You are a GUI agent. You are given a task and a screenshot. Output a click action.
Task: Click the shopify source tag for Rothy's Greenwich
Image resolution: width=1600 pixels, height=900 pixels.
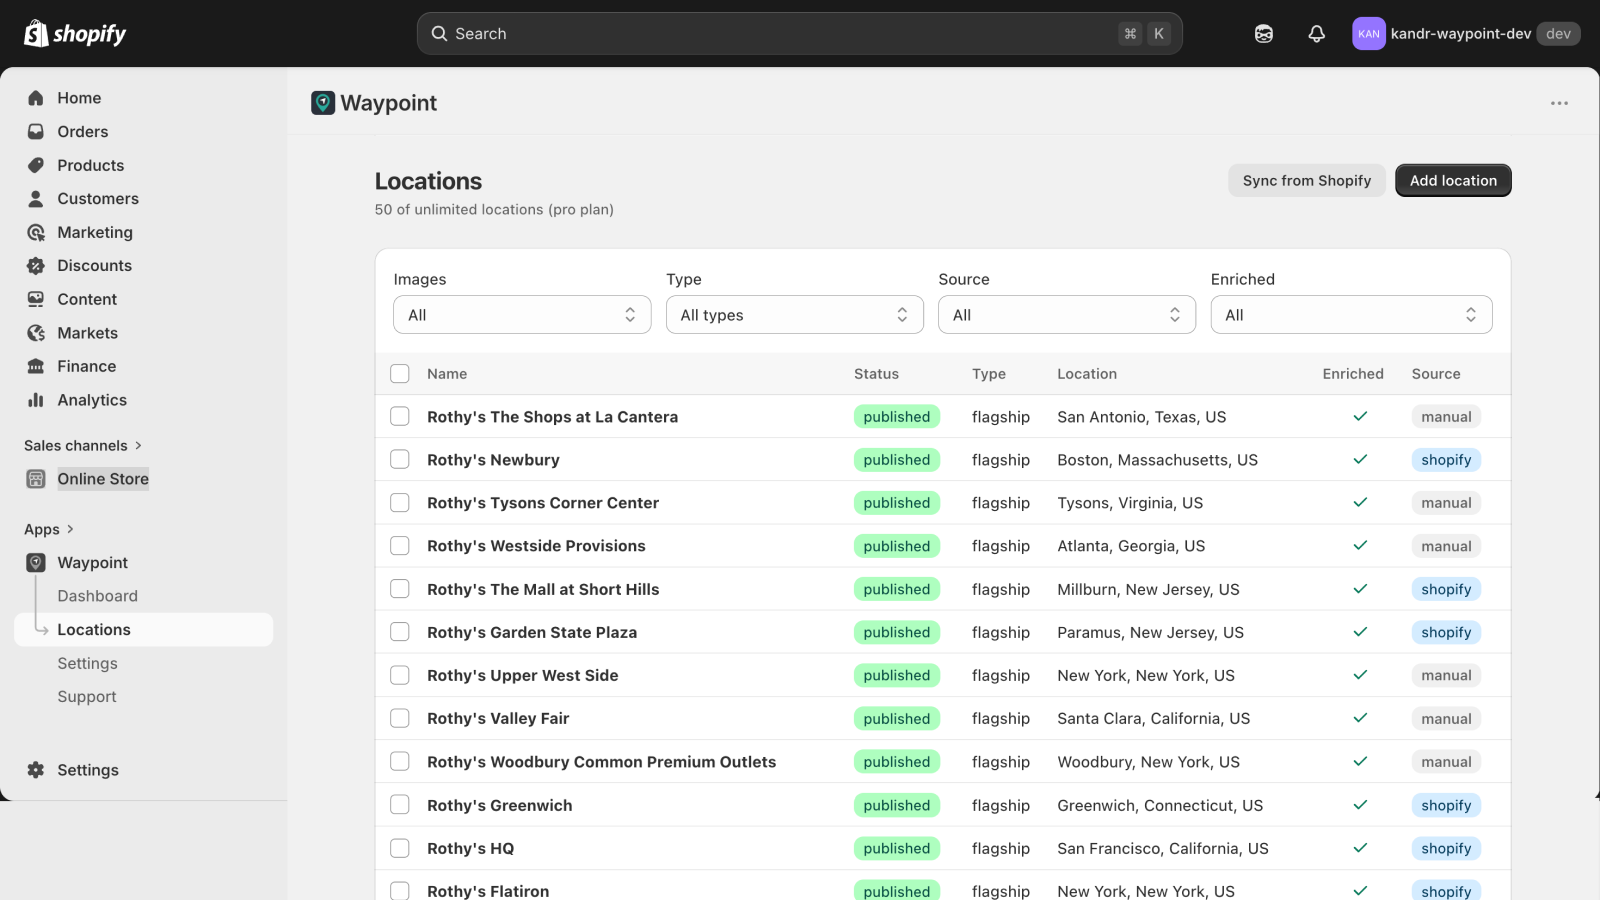[1446, 805]
